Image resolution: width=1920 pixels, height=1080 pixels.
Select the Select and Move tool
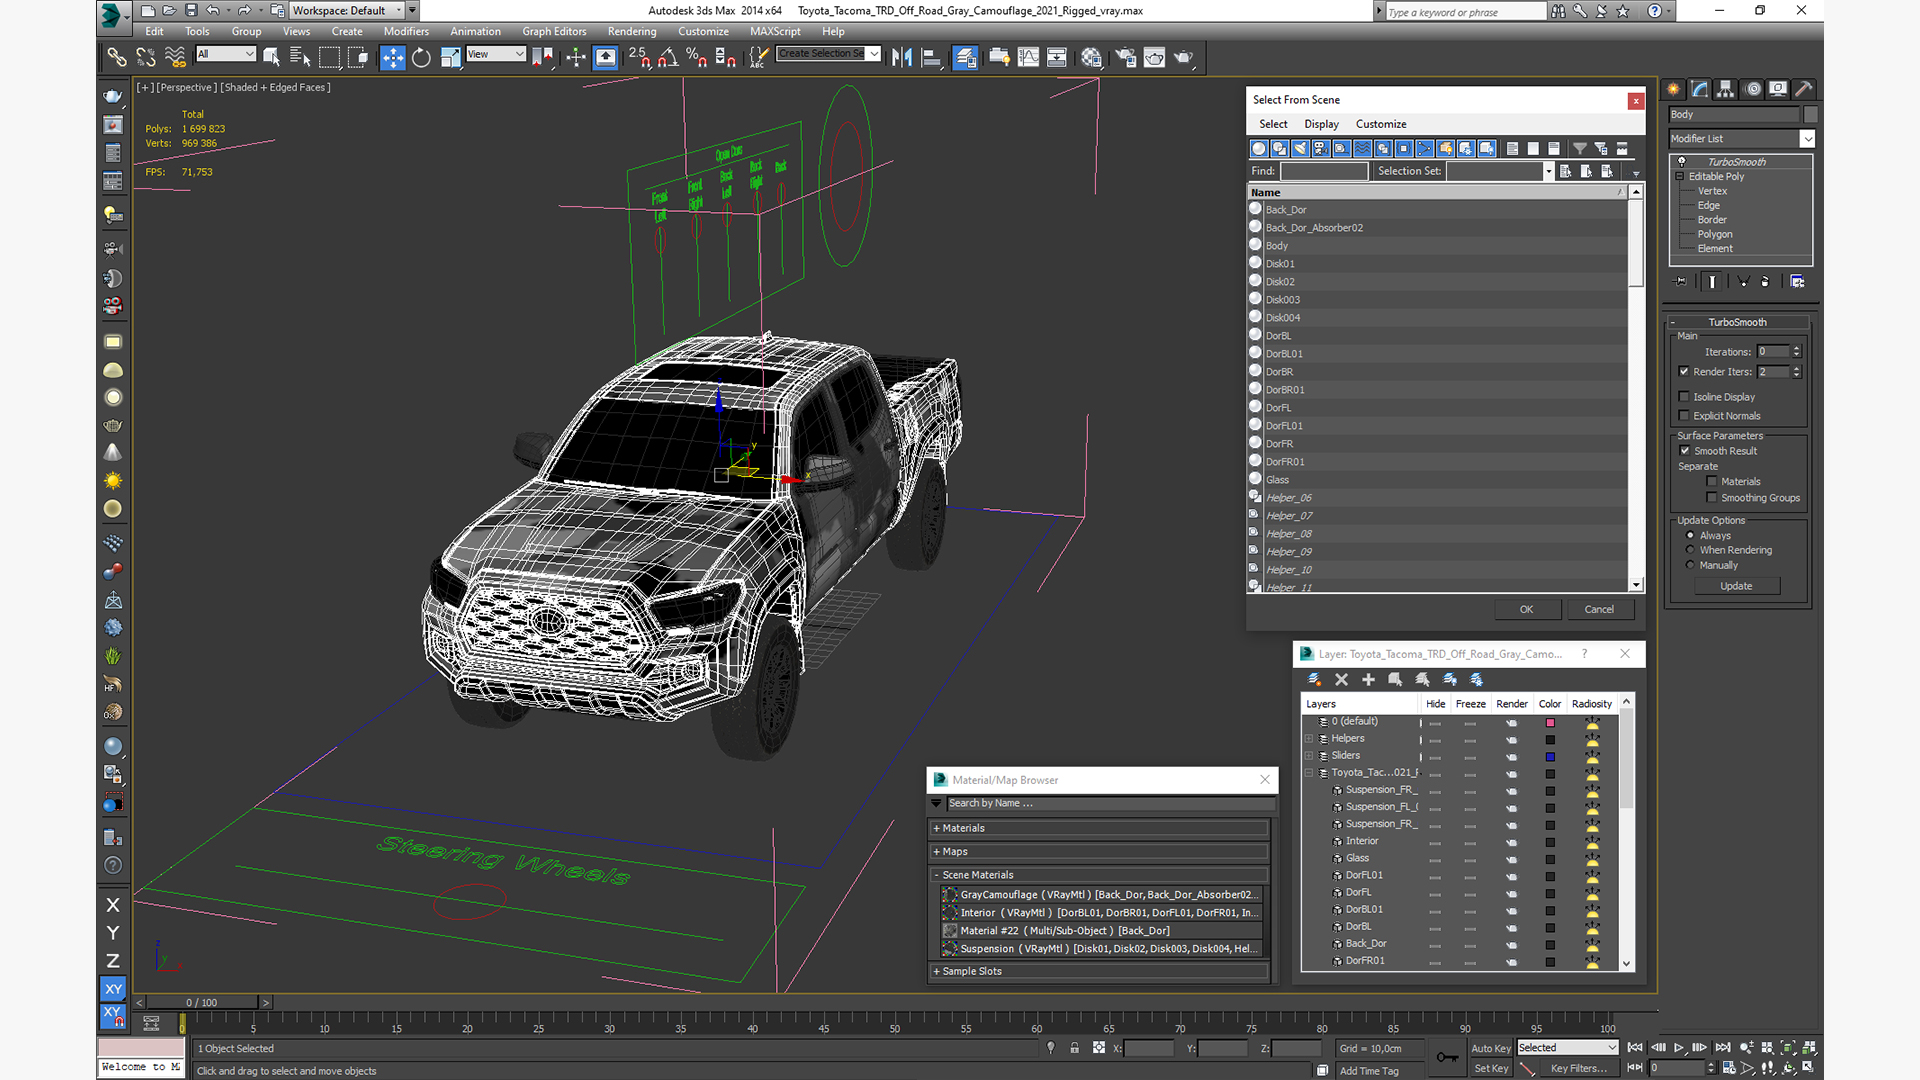click(x=392, y=57)
